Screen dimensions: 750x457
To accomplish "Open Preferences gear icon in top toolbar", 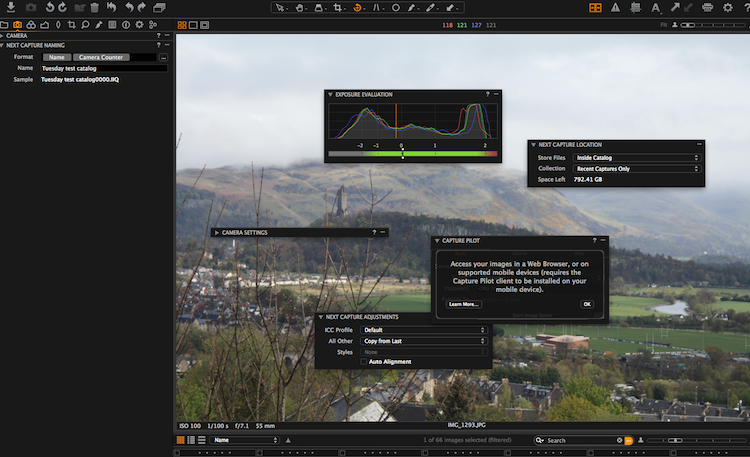I will point(727,7).
